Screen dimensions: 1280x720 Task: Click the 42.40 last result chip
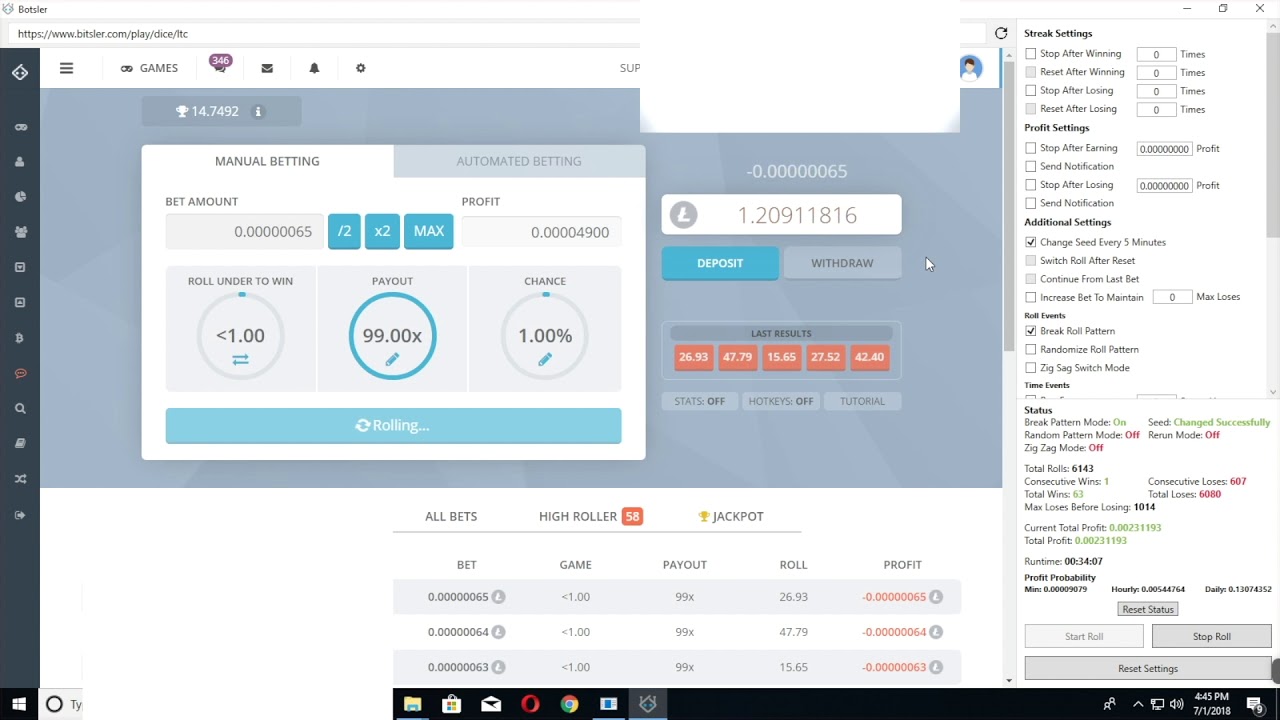[869, 357]
